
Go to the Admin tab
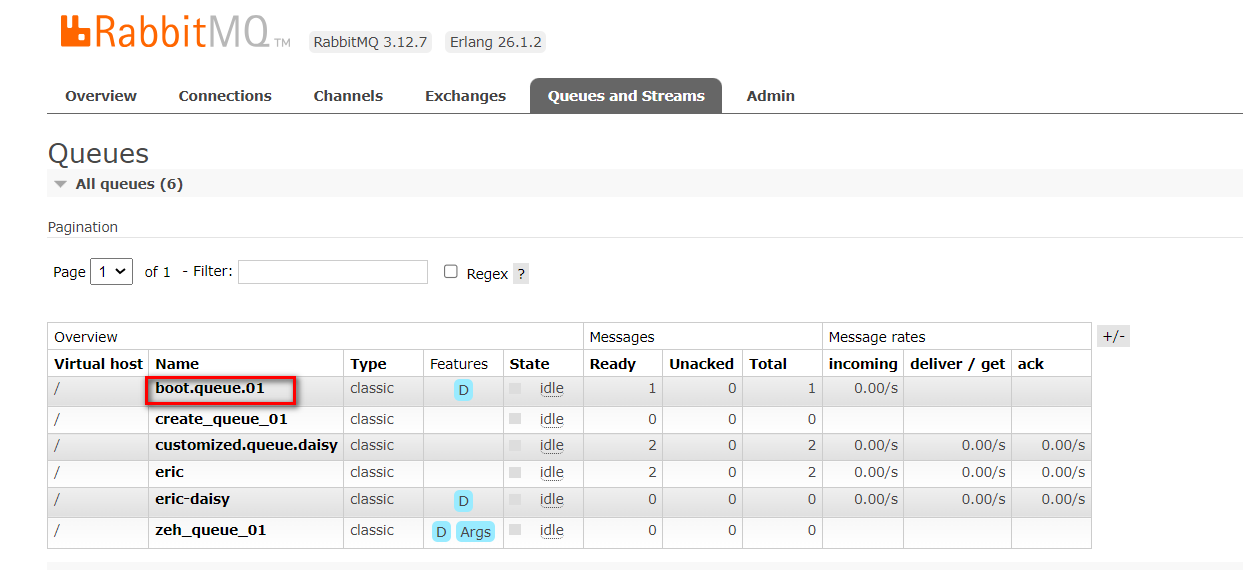click(x=770, y=96)
